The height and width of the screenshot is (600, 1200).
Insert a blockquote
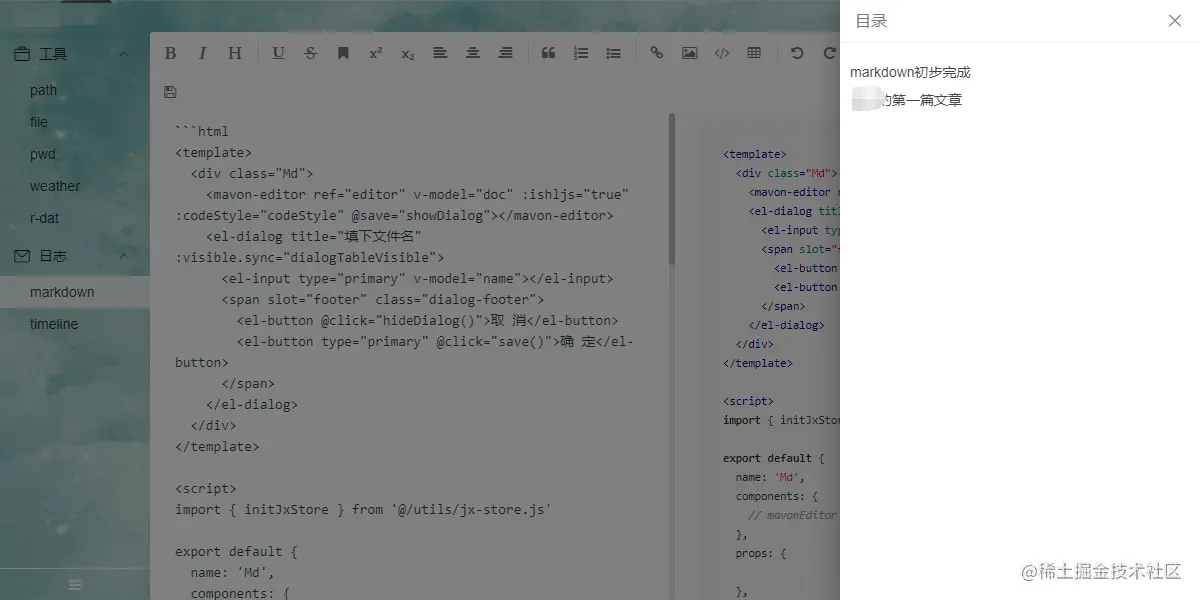pyautogui.click(x=548, y=53)
